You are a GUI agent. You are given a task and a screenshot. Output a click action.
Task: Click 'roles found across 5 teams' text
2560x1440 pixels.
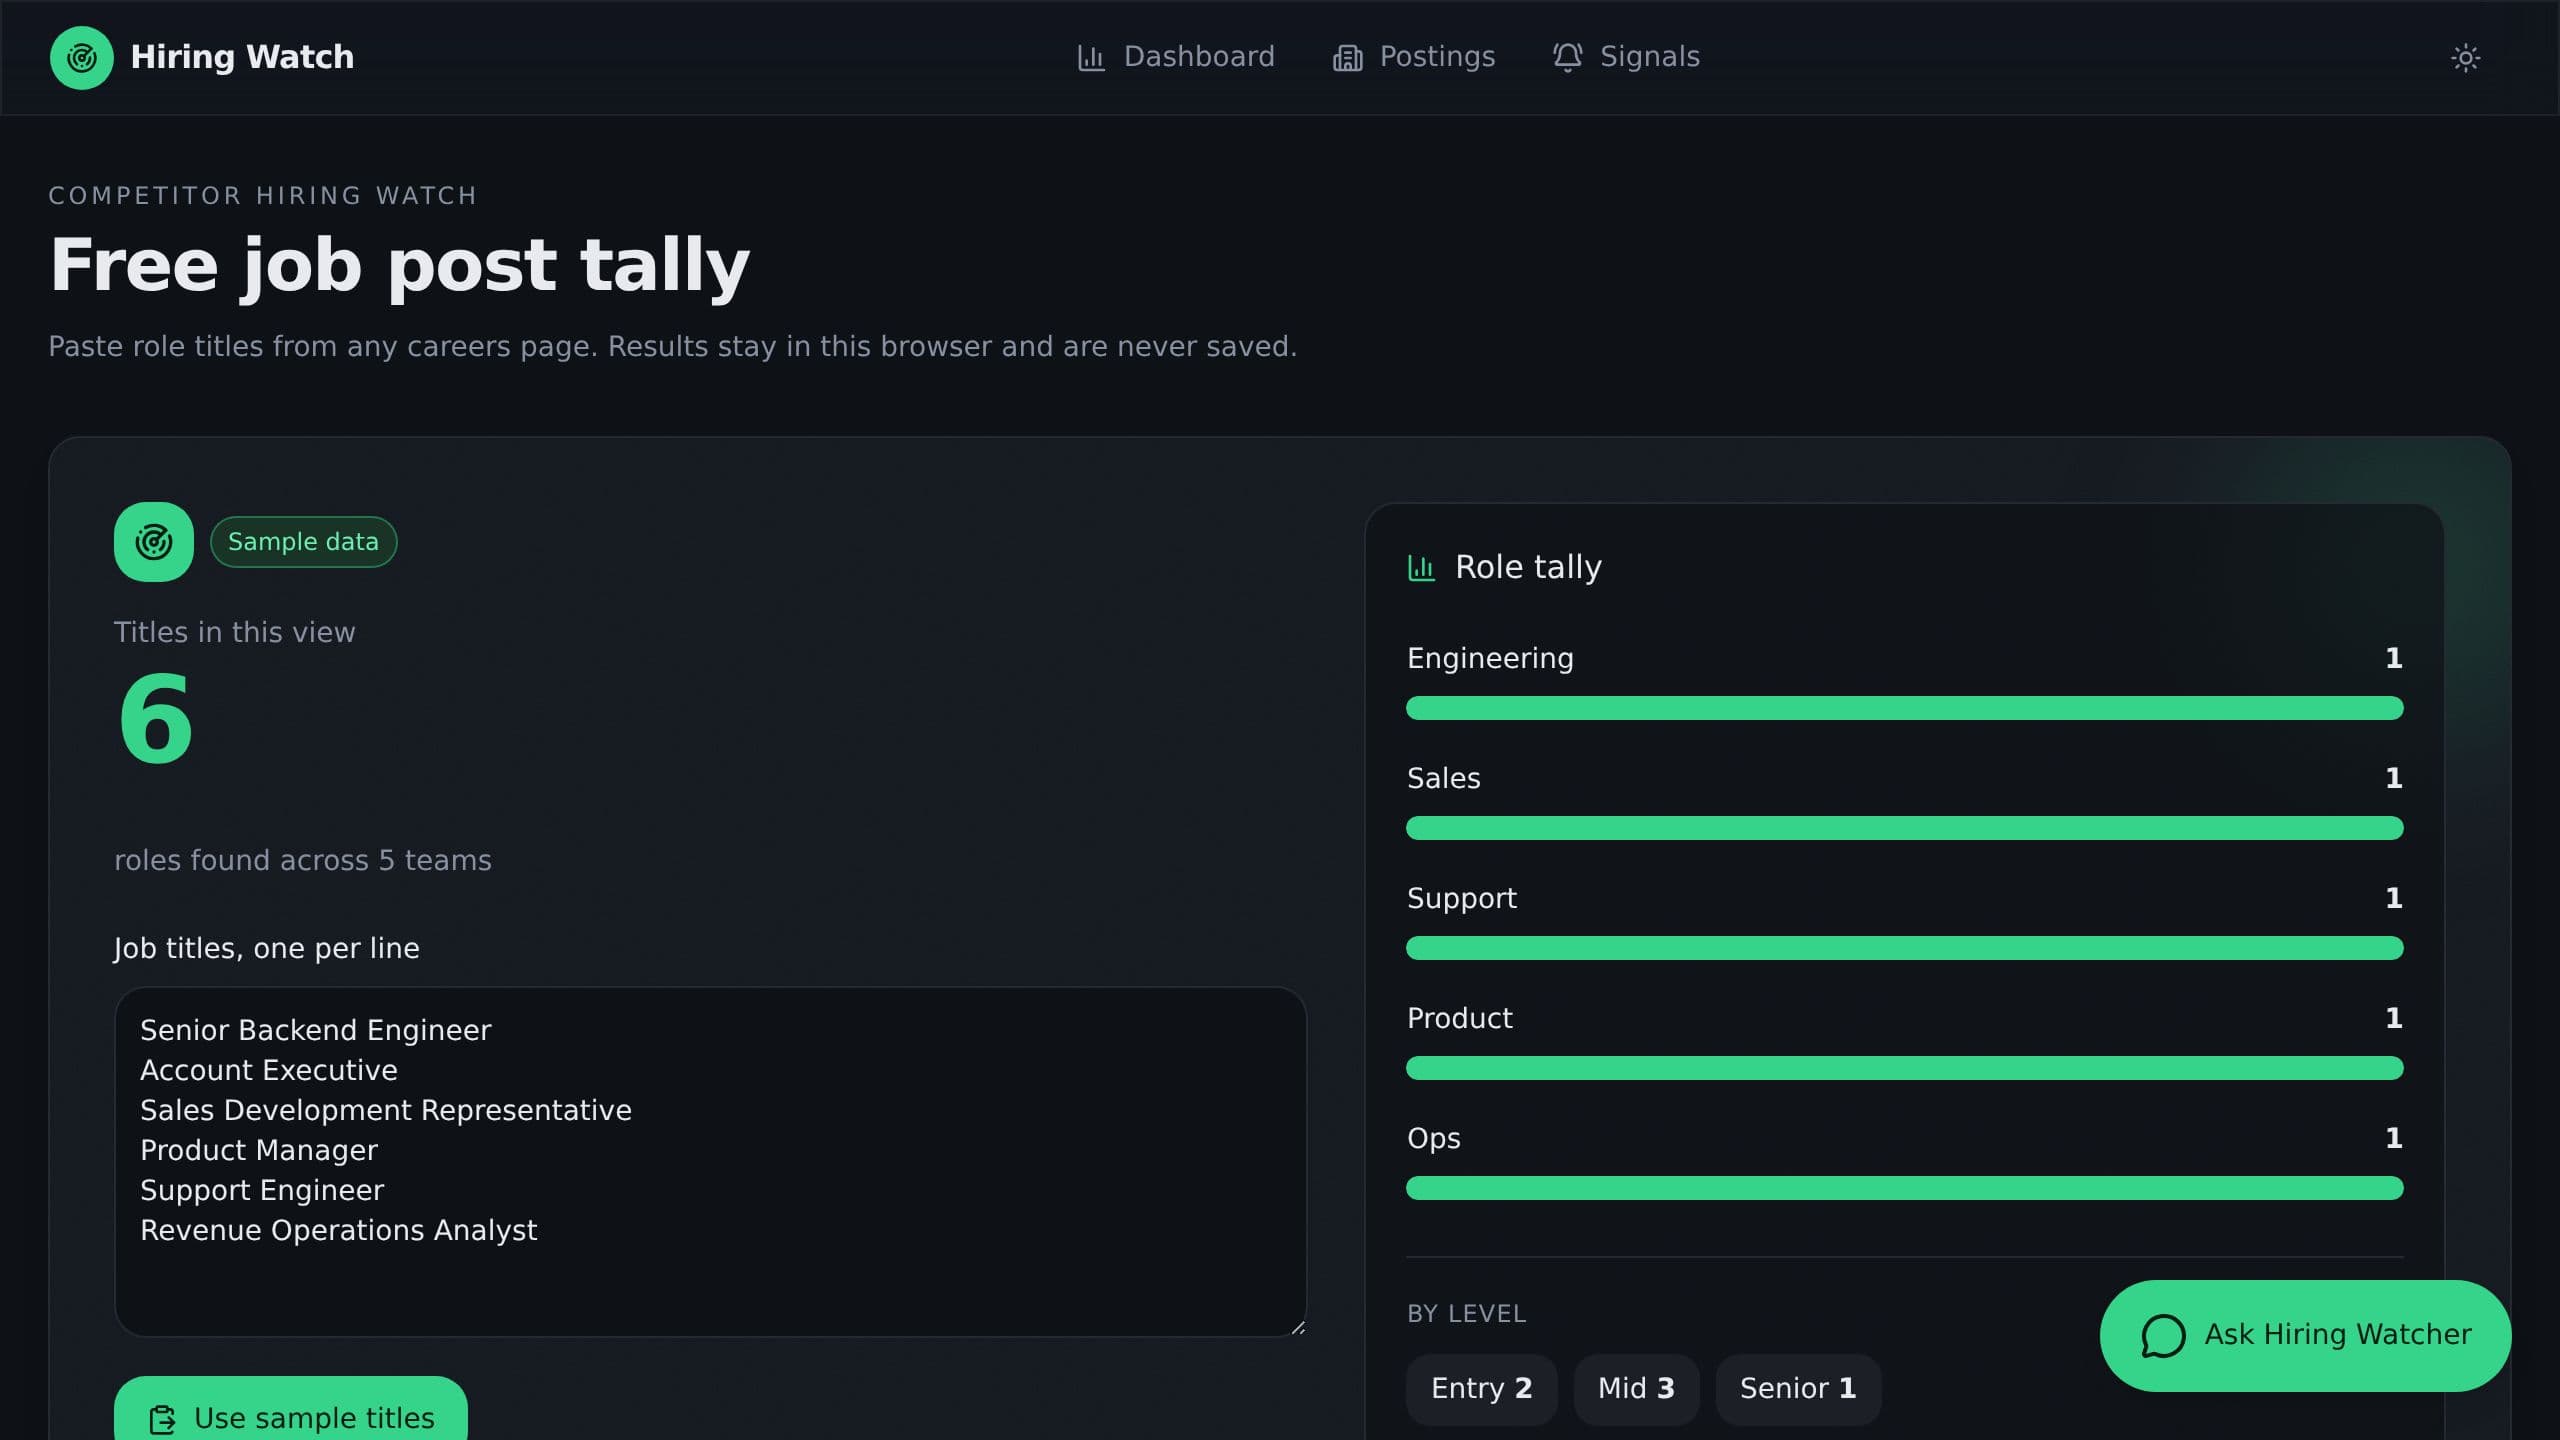click(x=303, y=861)
